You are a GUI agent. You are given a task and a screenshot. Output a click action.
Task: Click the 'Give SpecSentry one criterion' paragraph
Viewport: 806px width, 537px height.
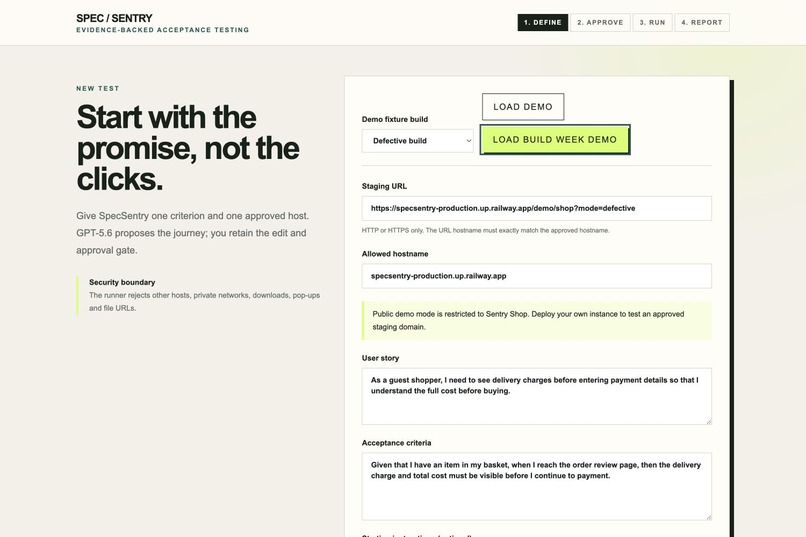coord(193,233)
